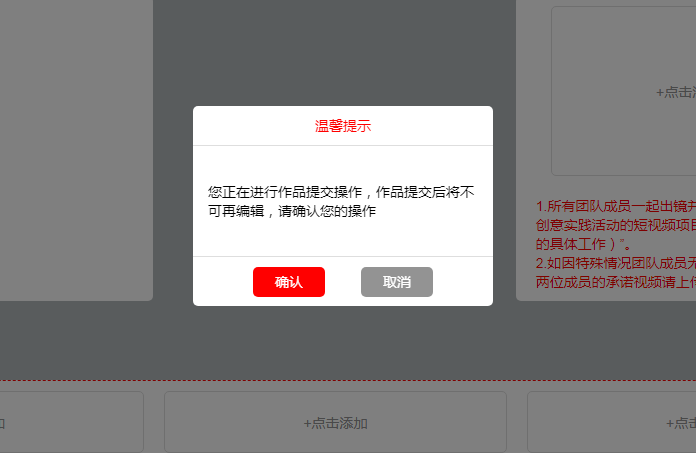Cancel submission with the gray 取消 button
Viewport: 696px width, 453px height.
pos(397,282)
